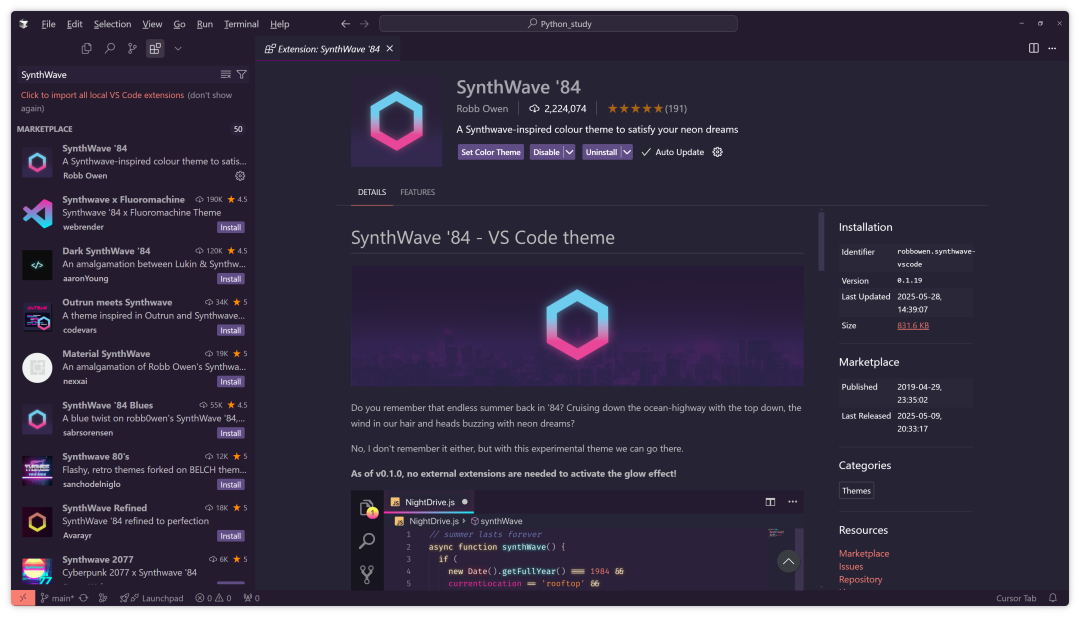Open the Selection menu
The image size is (1080, 617).
[112, 24]
